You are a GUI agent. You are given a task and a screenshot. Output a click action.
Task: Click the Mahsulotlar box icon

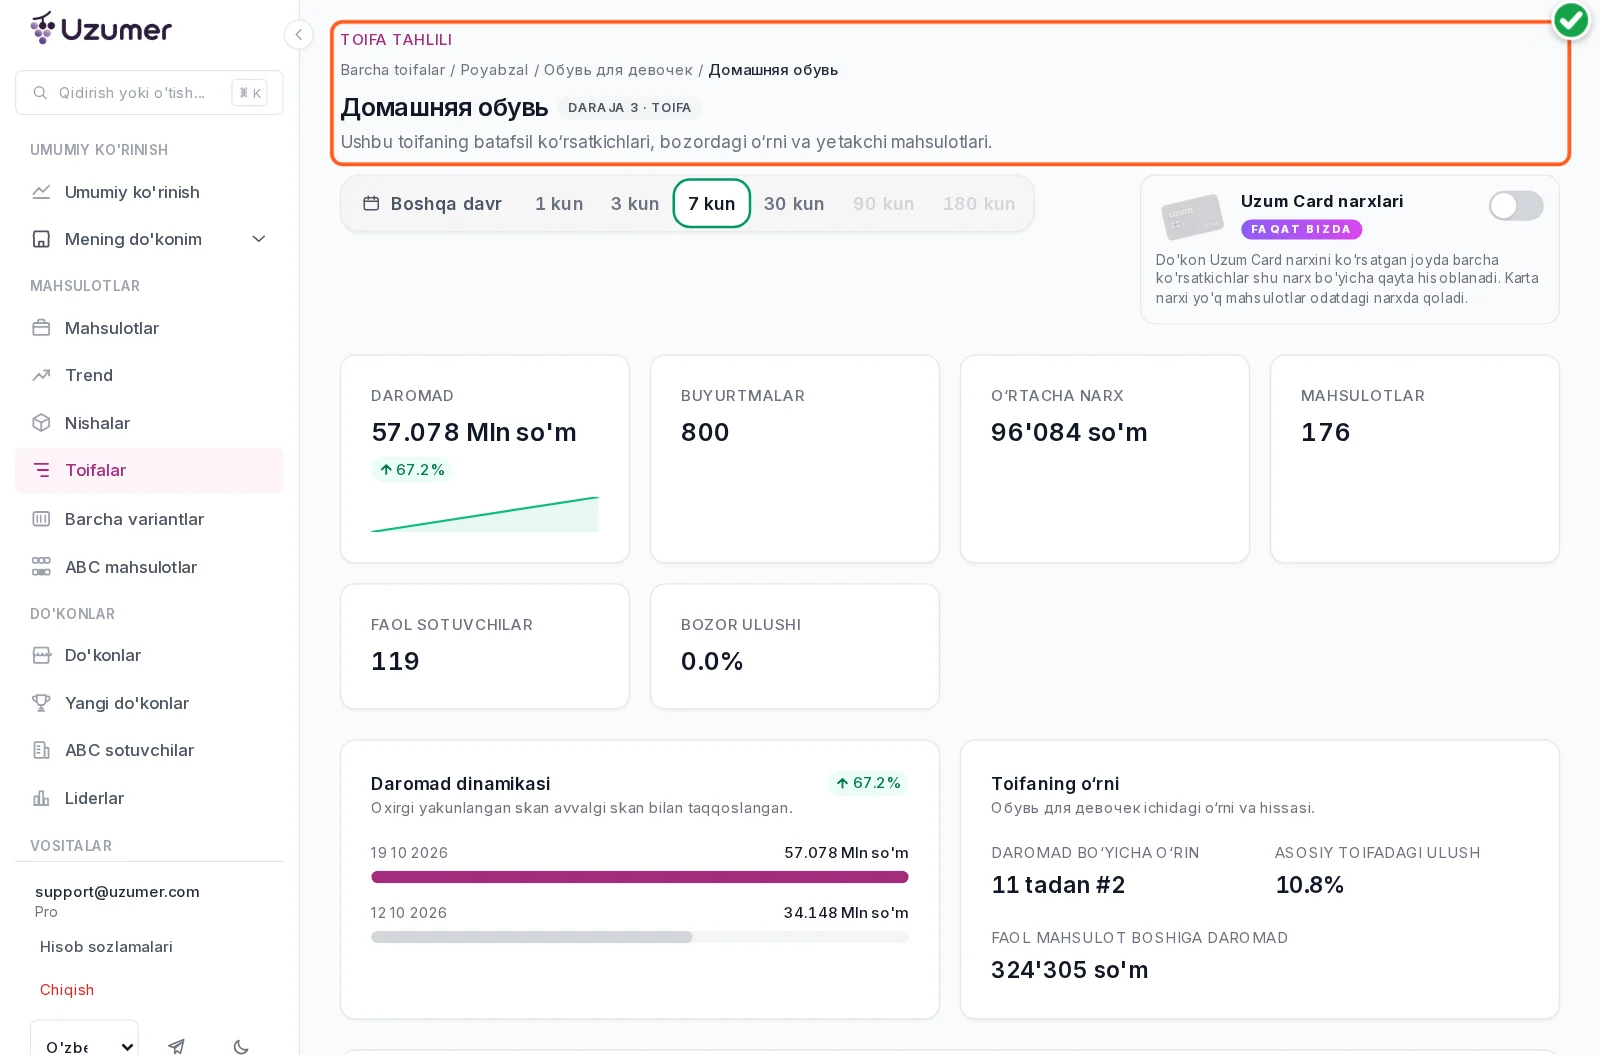coord(41,328)
